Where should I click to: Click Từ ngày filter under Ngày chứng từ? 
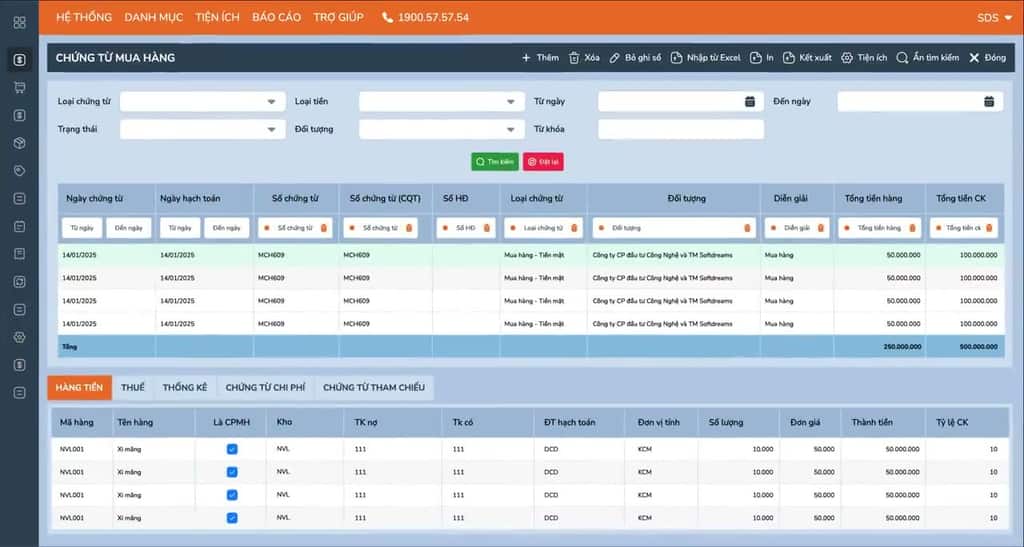(x=82, y=228)
